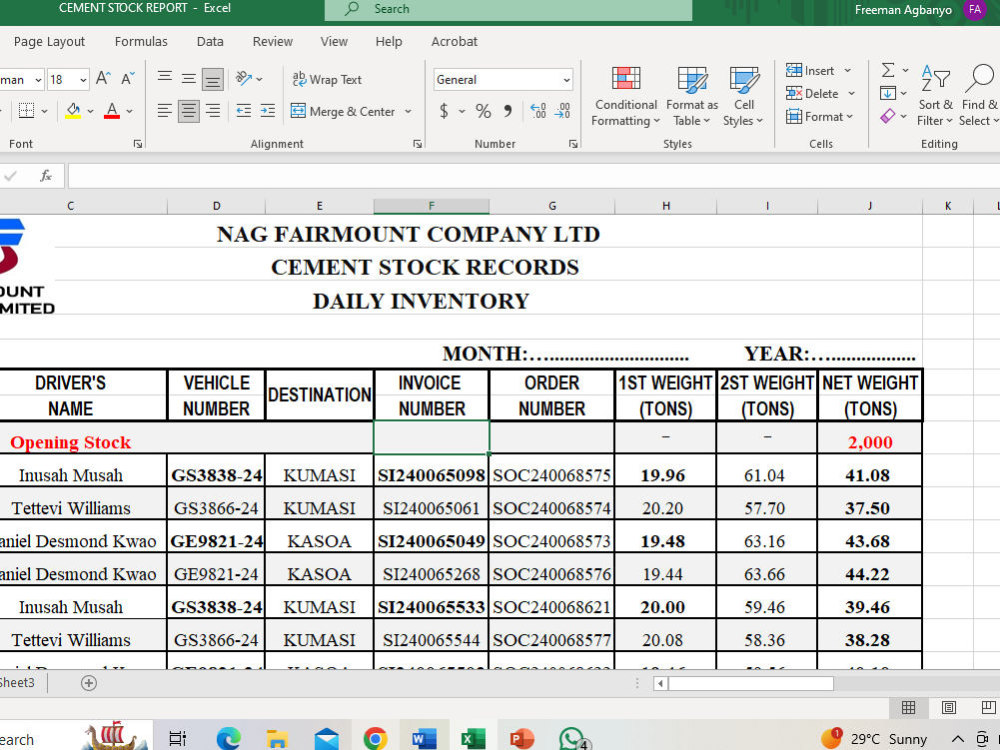Open Cell Styles gallery
Screen dimensions: 1000x750
744,96
